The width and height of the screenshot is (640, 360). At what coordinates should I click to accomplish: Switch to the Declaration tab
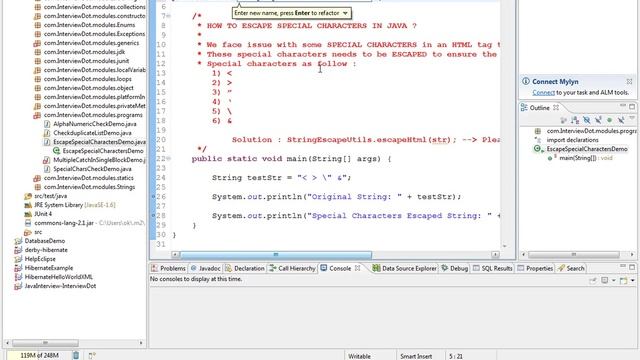pyautogui.click(x=244, y=268)
